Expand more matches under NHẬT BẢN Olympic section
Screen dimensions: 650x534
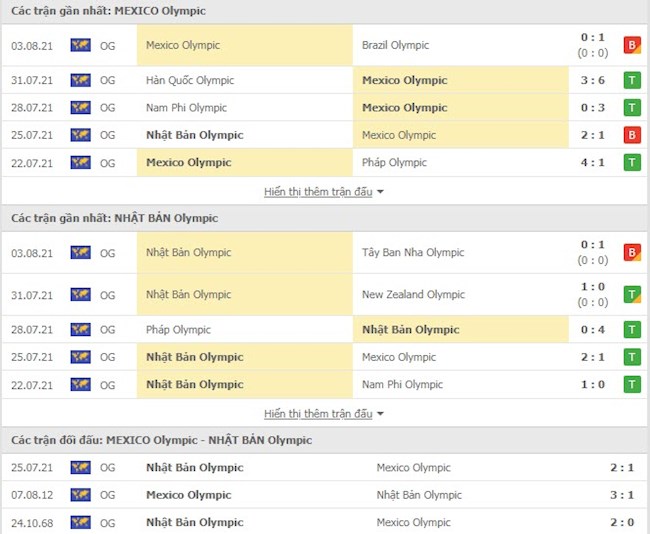click(x=324, y=413)
